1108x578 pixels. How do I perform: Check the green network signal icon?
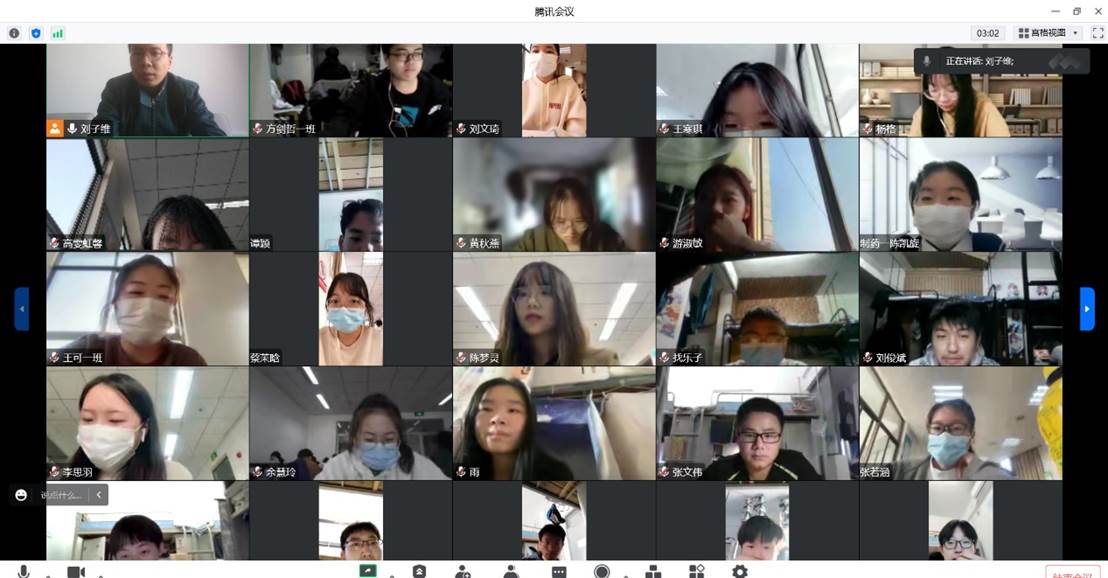click(x=58, y=33)
